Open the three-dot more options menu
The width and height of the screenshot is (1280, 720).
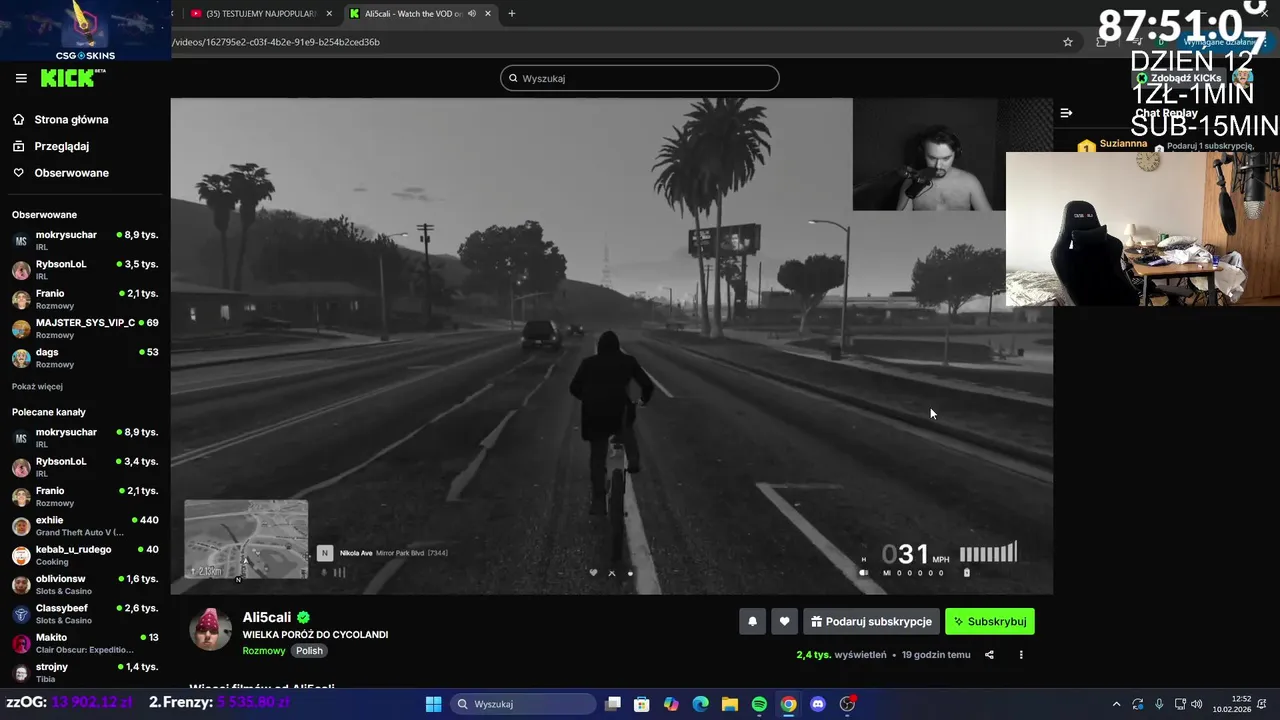[1021, 655]
